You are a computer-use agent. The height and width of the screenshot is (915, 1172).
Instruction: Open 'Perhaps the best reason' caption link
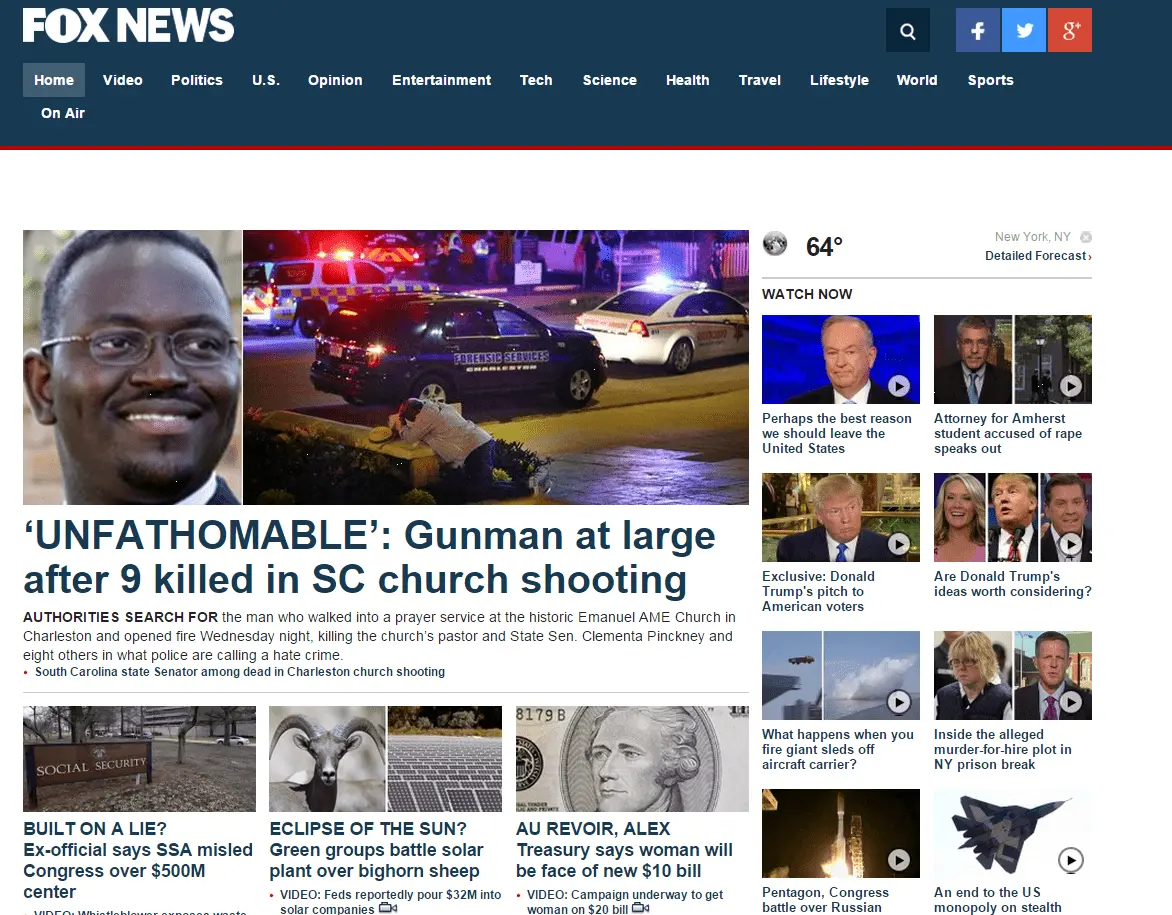click(836, 434)
